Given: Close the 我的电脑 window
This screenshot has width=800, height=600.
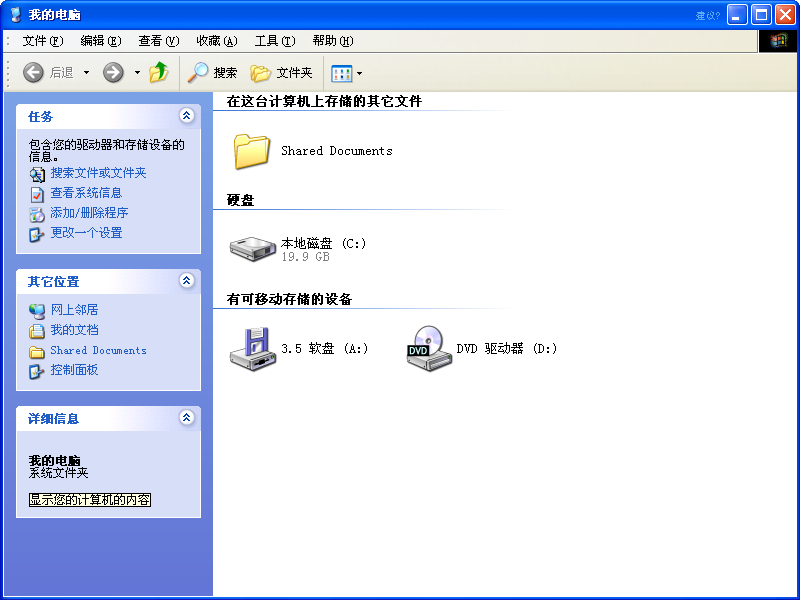Looking at the screenshot, I should 785,15.
